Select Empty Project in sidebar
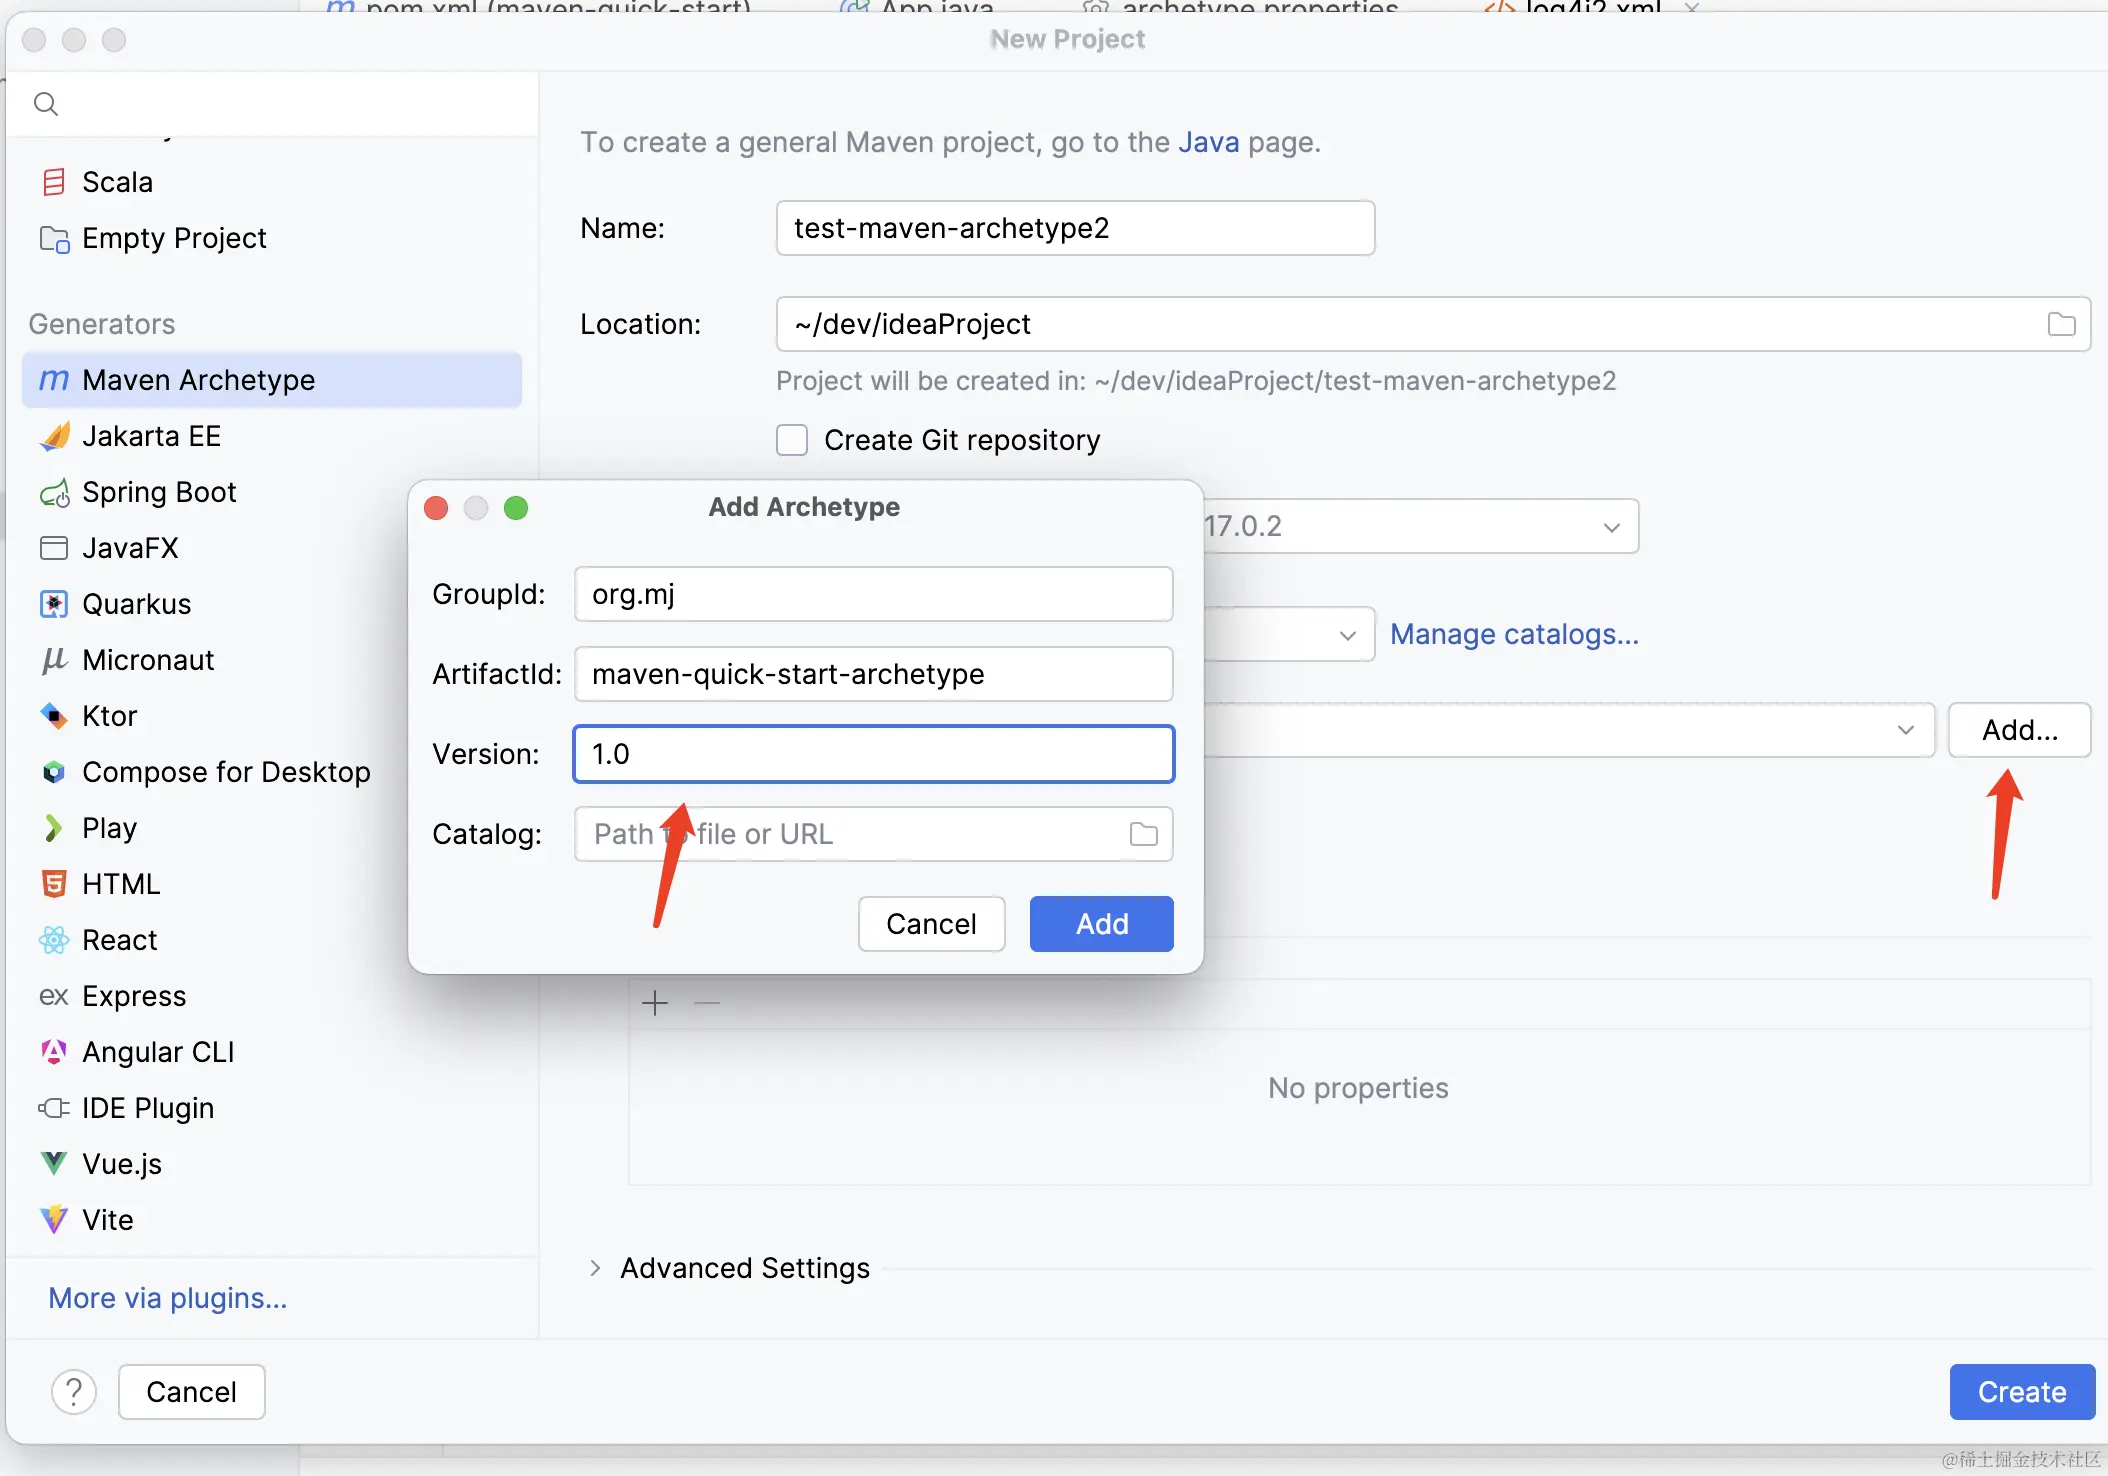 coord(174,238)
